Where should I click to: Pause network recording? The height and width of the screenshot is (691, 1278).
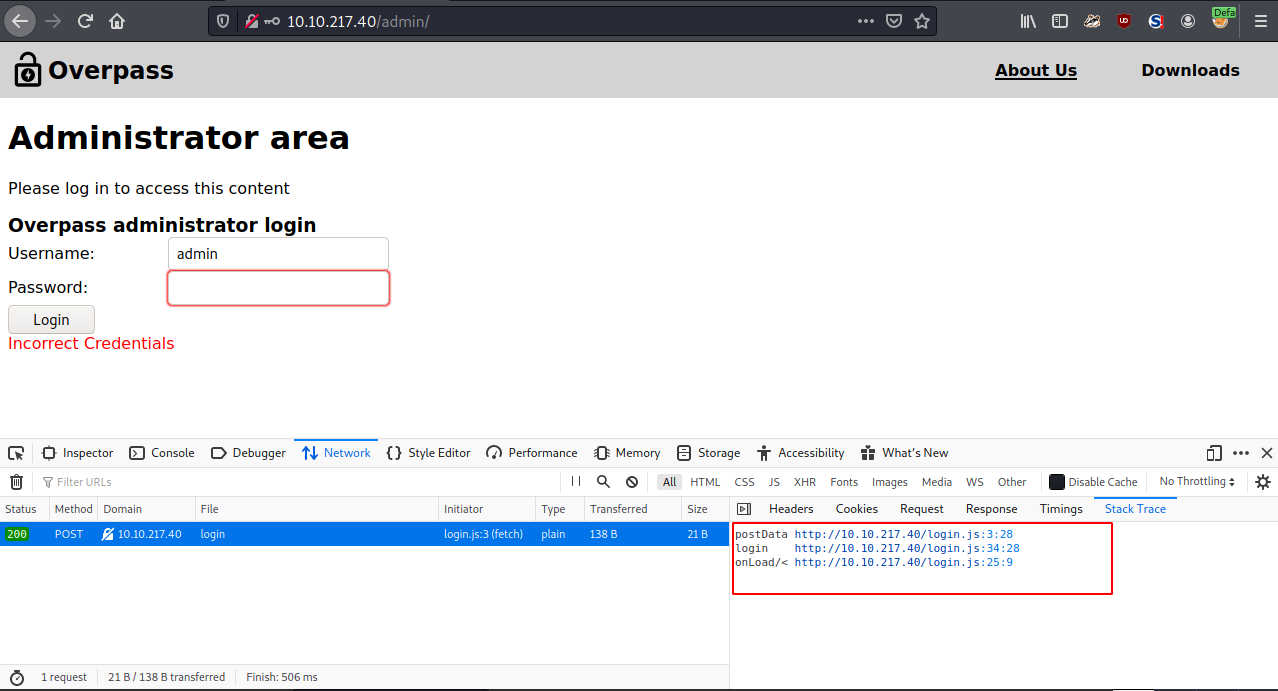coord(576,481)
